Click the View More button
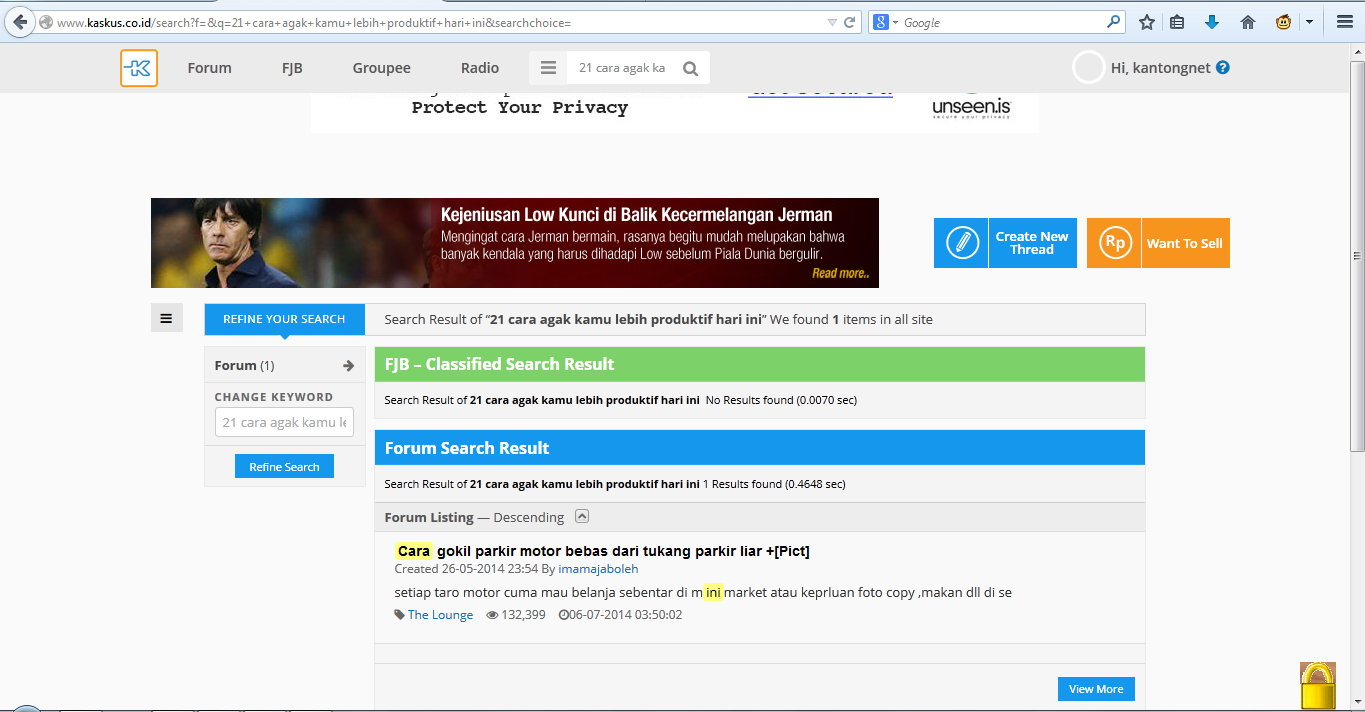1365x712 pixels. [x=1095, y=689]
